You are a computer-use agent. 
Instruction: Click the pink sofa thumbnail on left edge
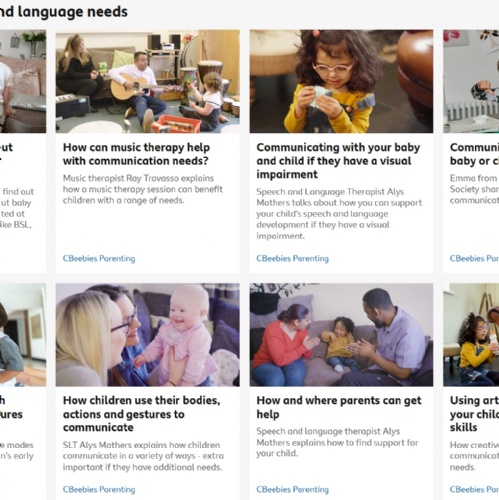tap(23, 81)
